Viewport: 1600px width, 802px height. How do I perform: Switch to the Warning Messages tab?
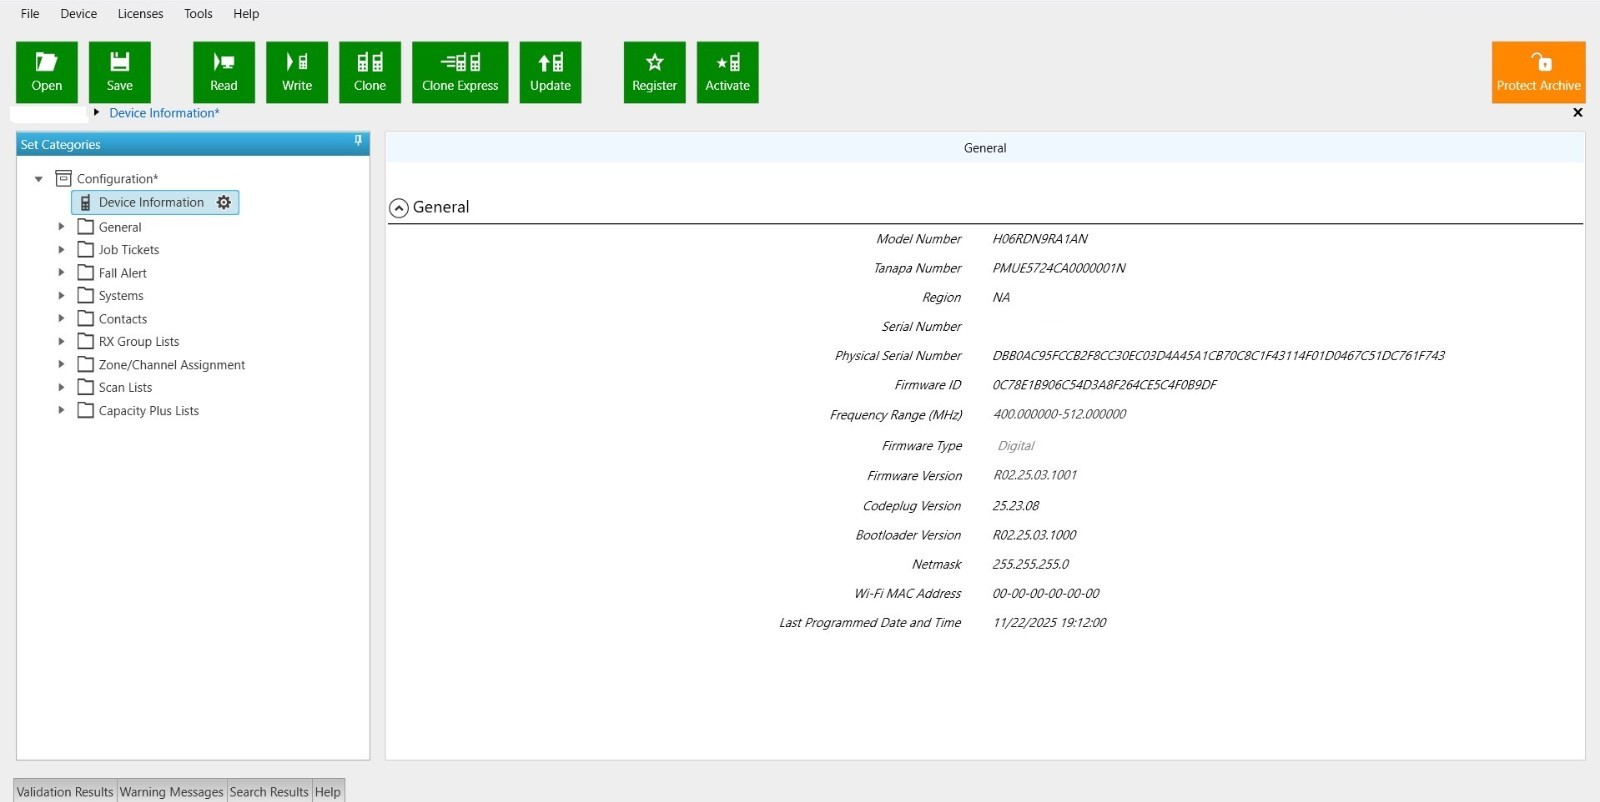click(171, 791)
